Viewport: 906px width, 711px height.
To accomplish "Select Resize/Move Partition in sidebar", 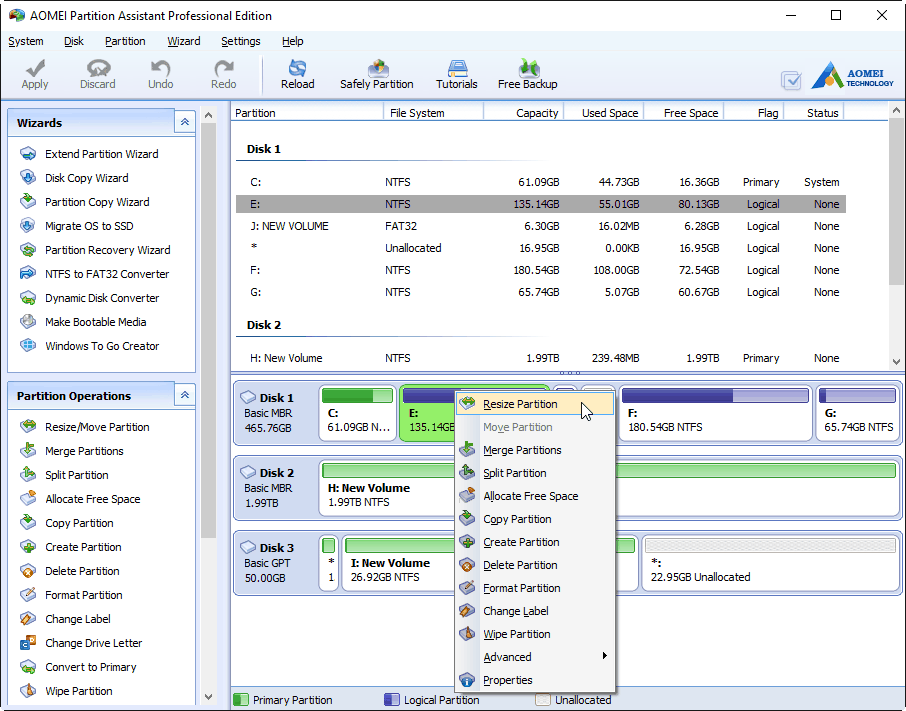I will pos(97,427).
